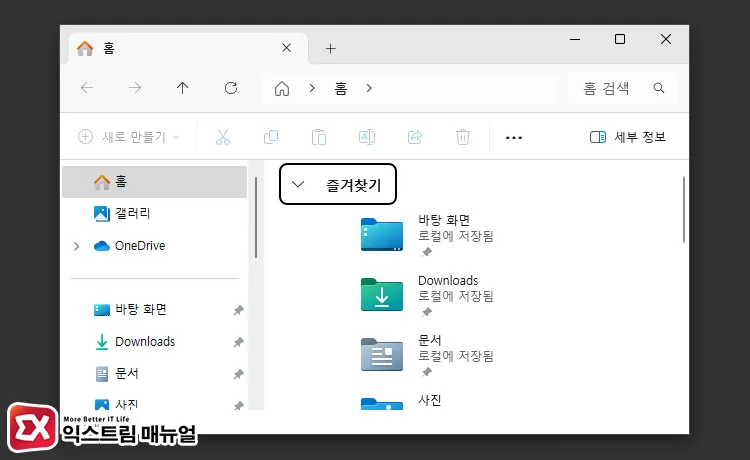Click the Share icon in toolbar

(415, 137)
